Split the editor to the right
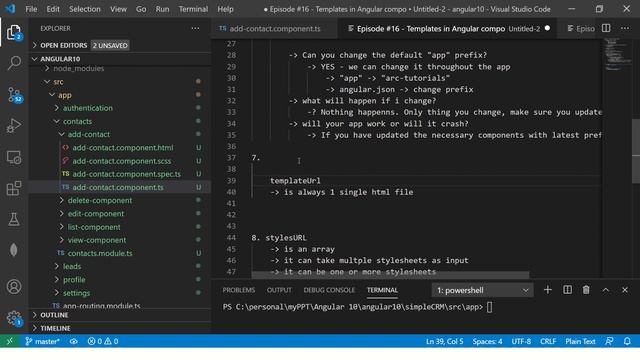 point(606,28)
